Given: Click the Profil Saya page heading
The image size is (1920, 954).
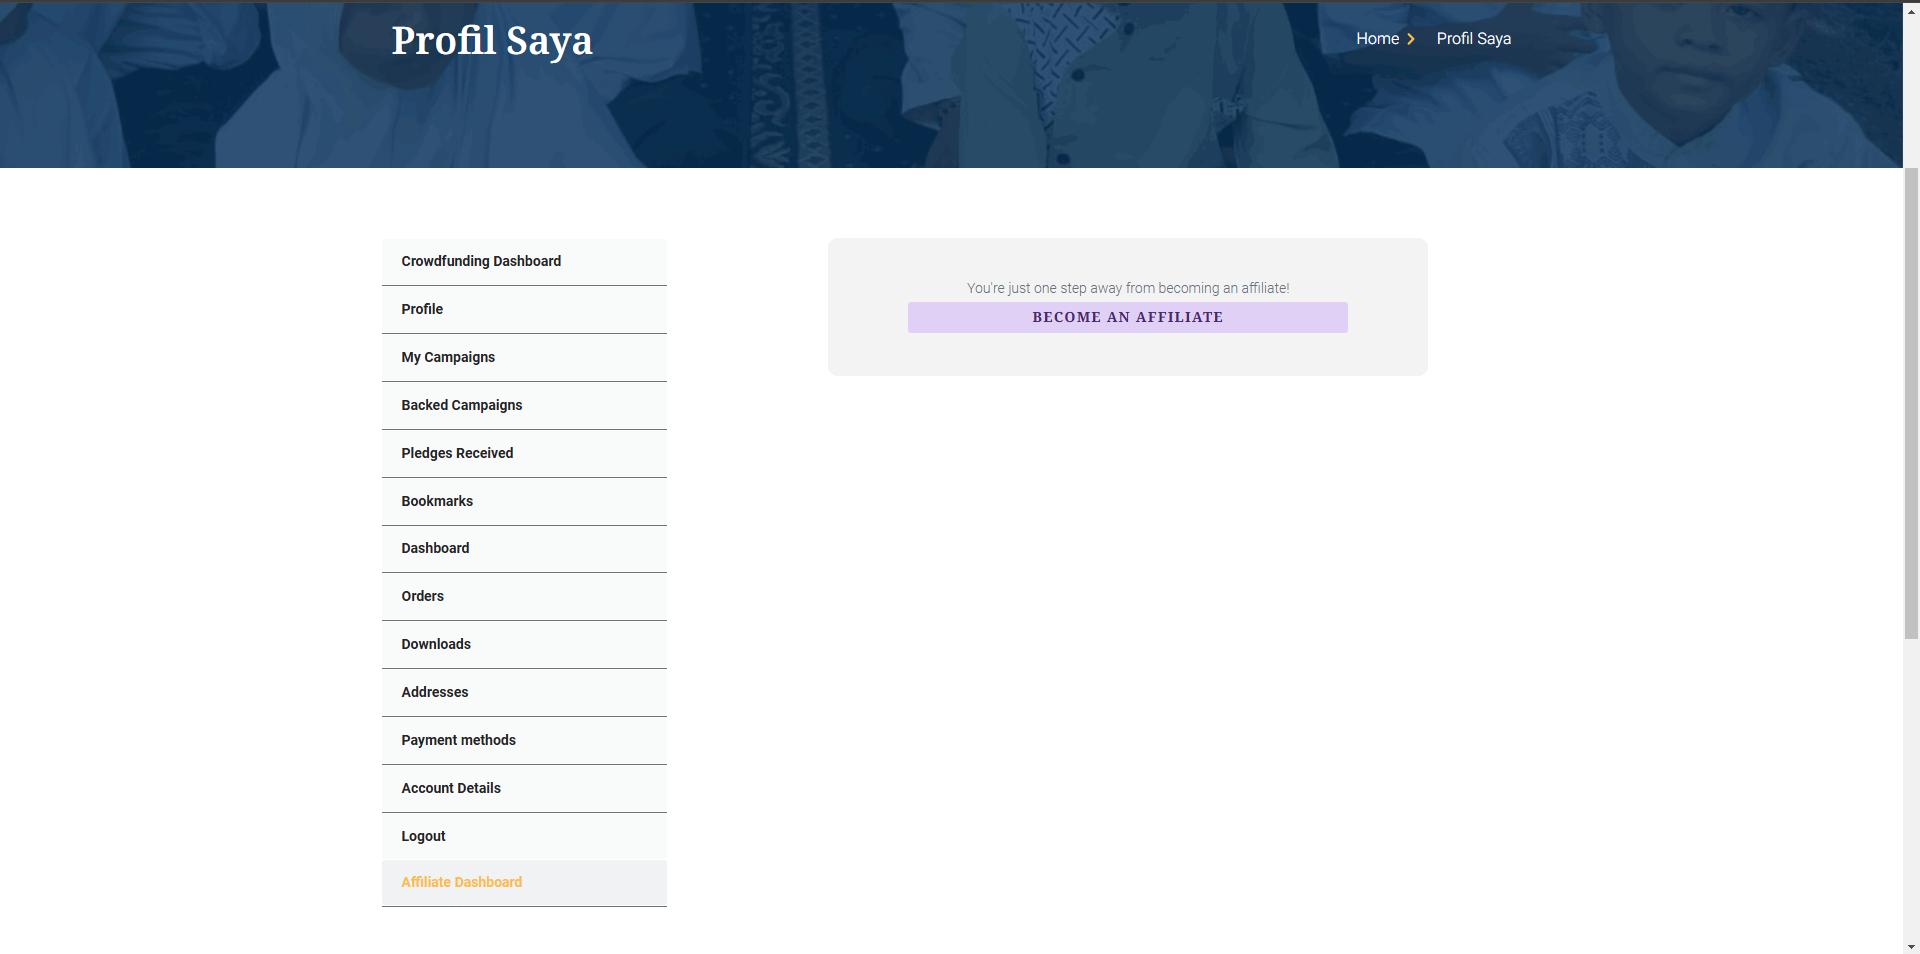Looking at the screenshot, I should pyautogui.click(x=492, y=41).
